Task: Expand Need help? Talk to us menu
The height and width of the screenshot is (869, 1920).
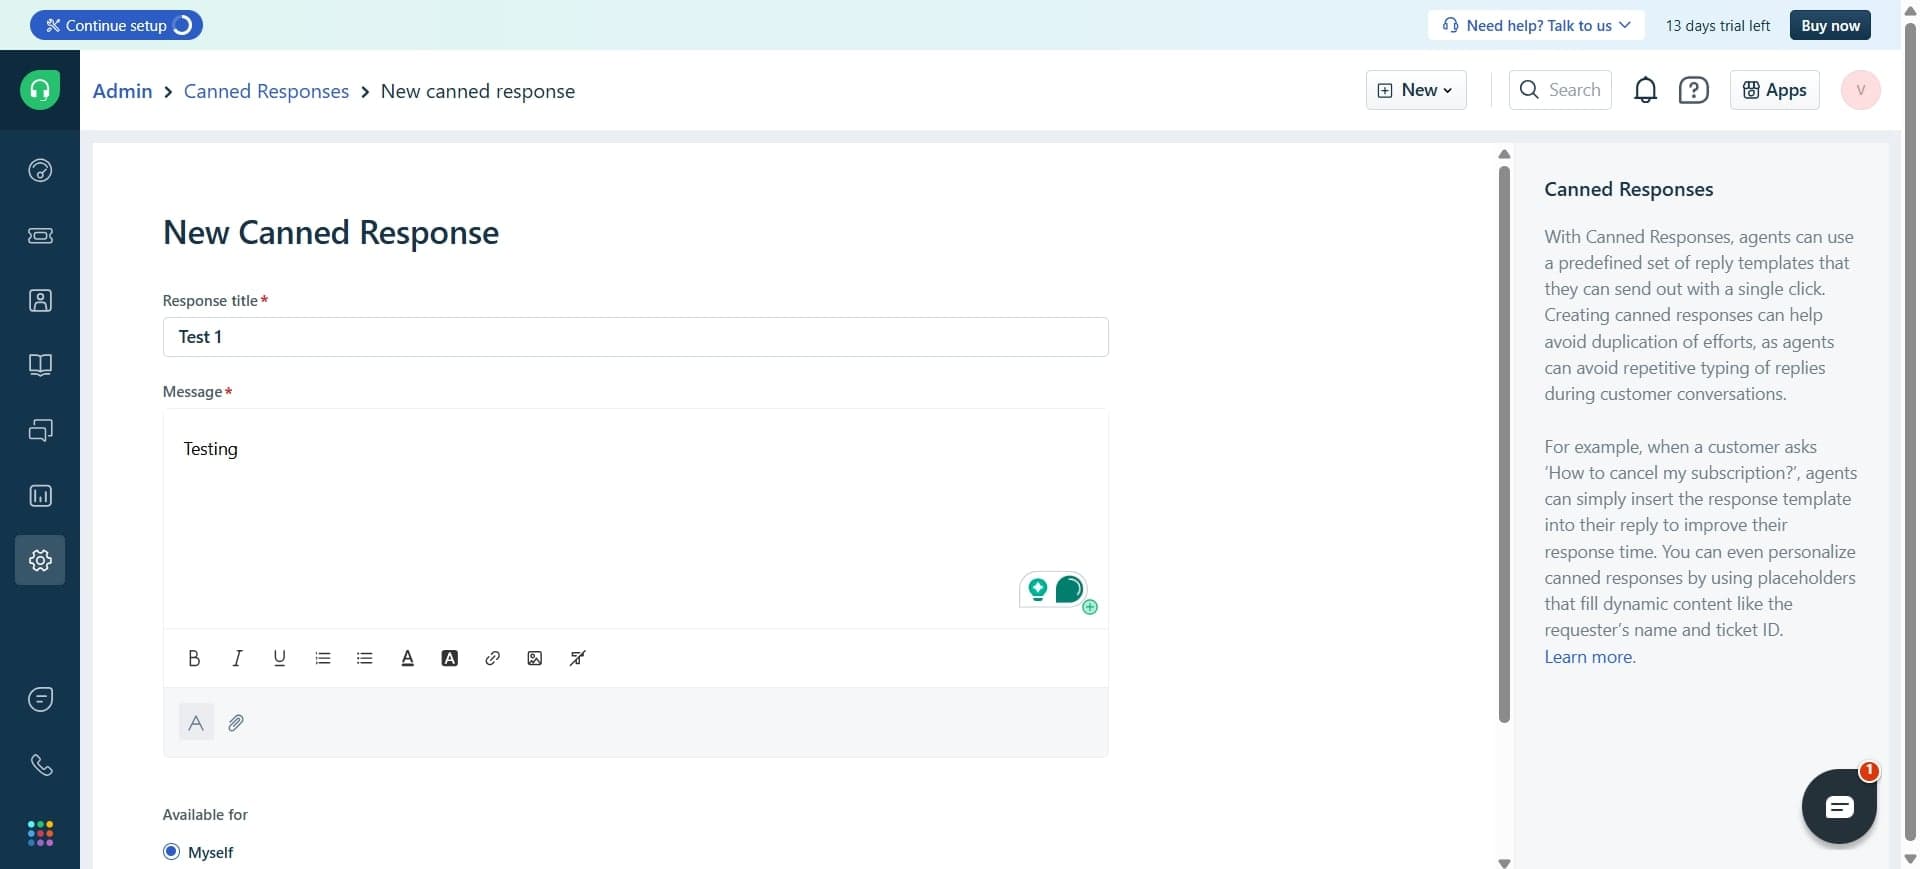Action: [1536, 25]
